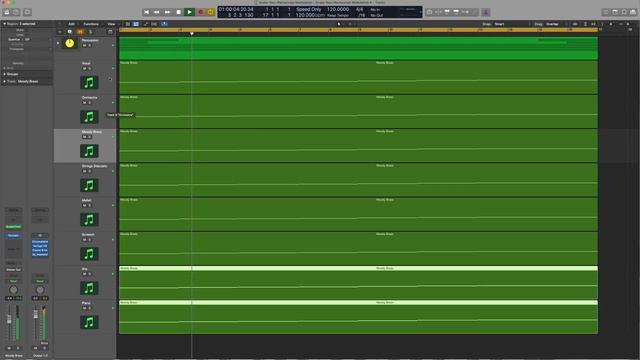Click the Strings Staccato track note icon
This screenshot has width=640, height=360.
pos(89,186)
